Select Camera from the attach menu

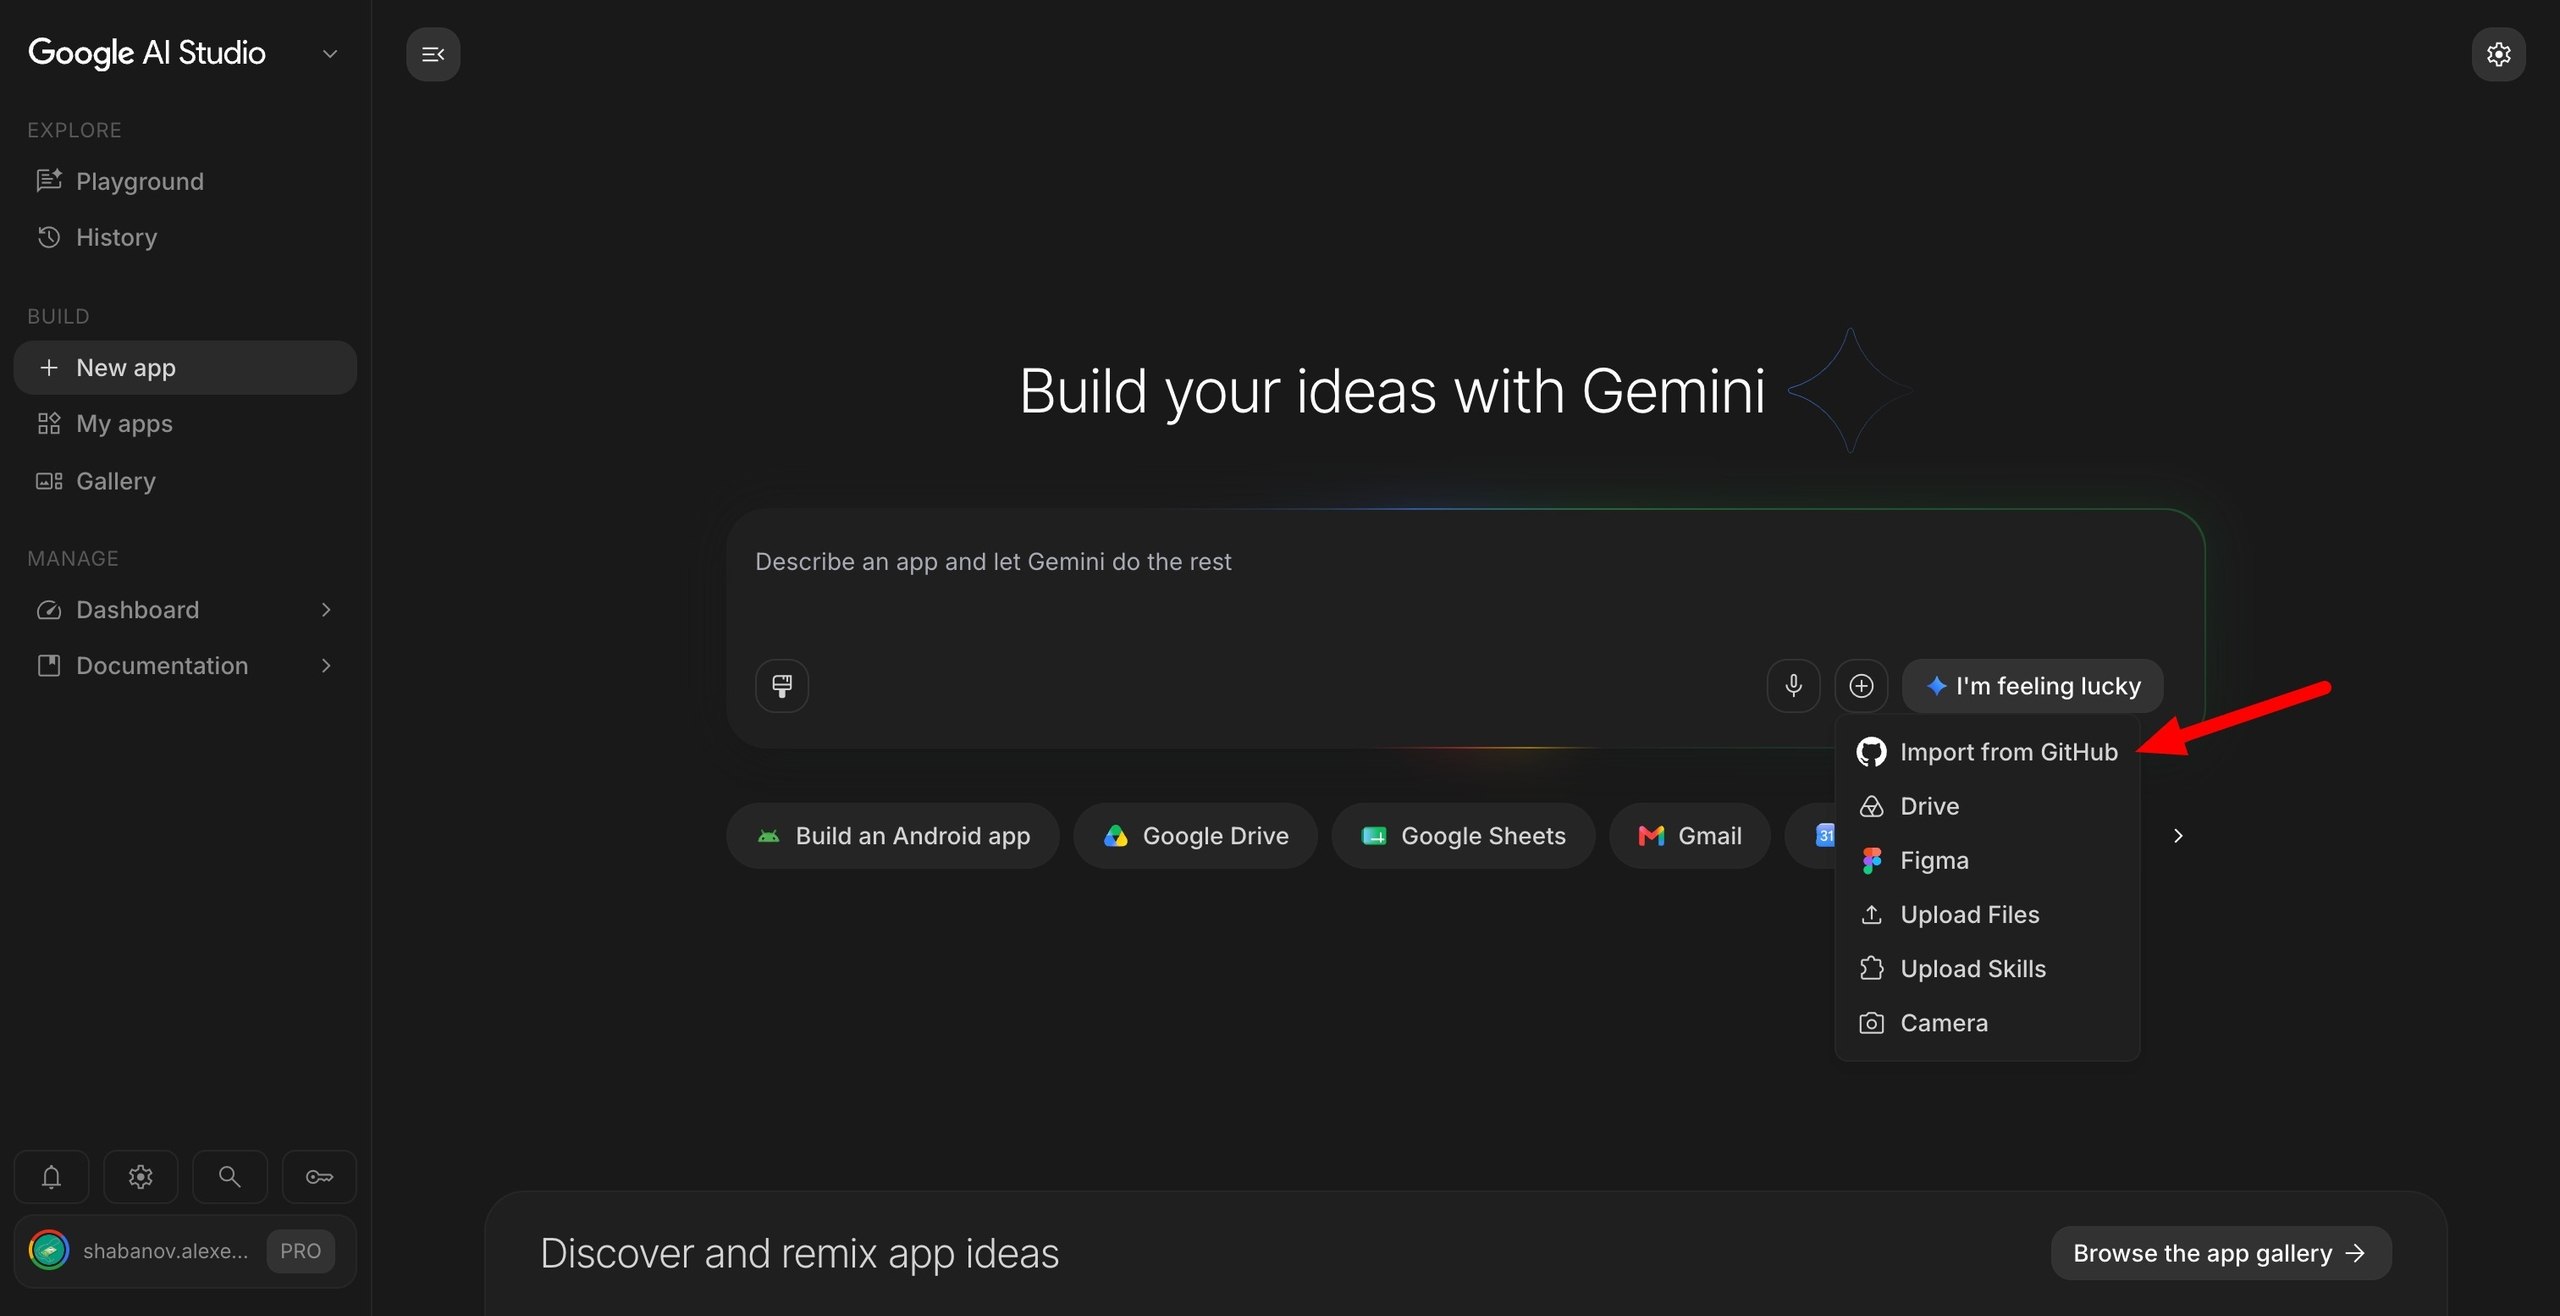click(1987, 1023)
